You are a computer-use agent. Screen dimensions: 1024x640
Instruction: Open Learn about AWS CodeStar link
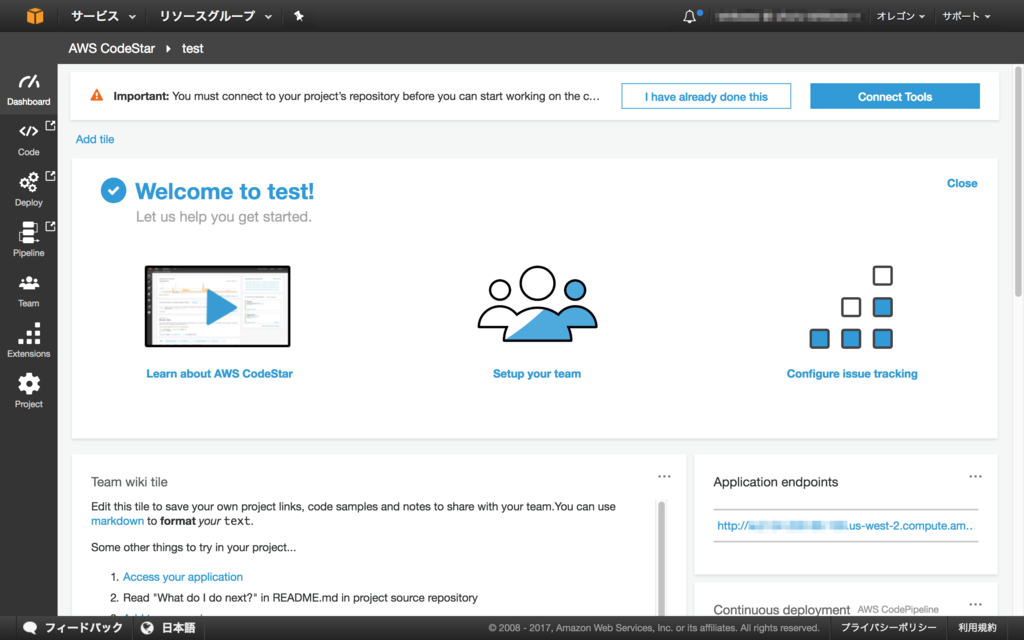pos(219,374)
